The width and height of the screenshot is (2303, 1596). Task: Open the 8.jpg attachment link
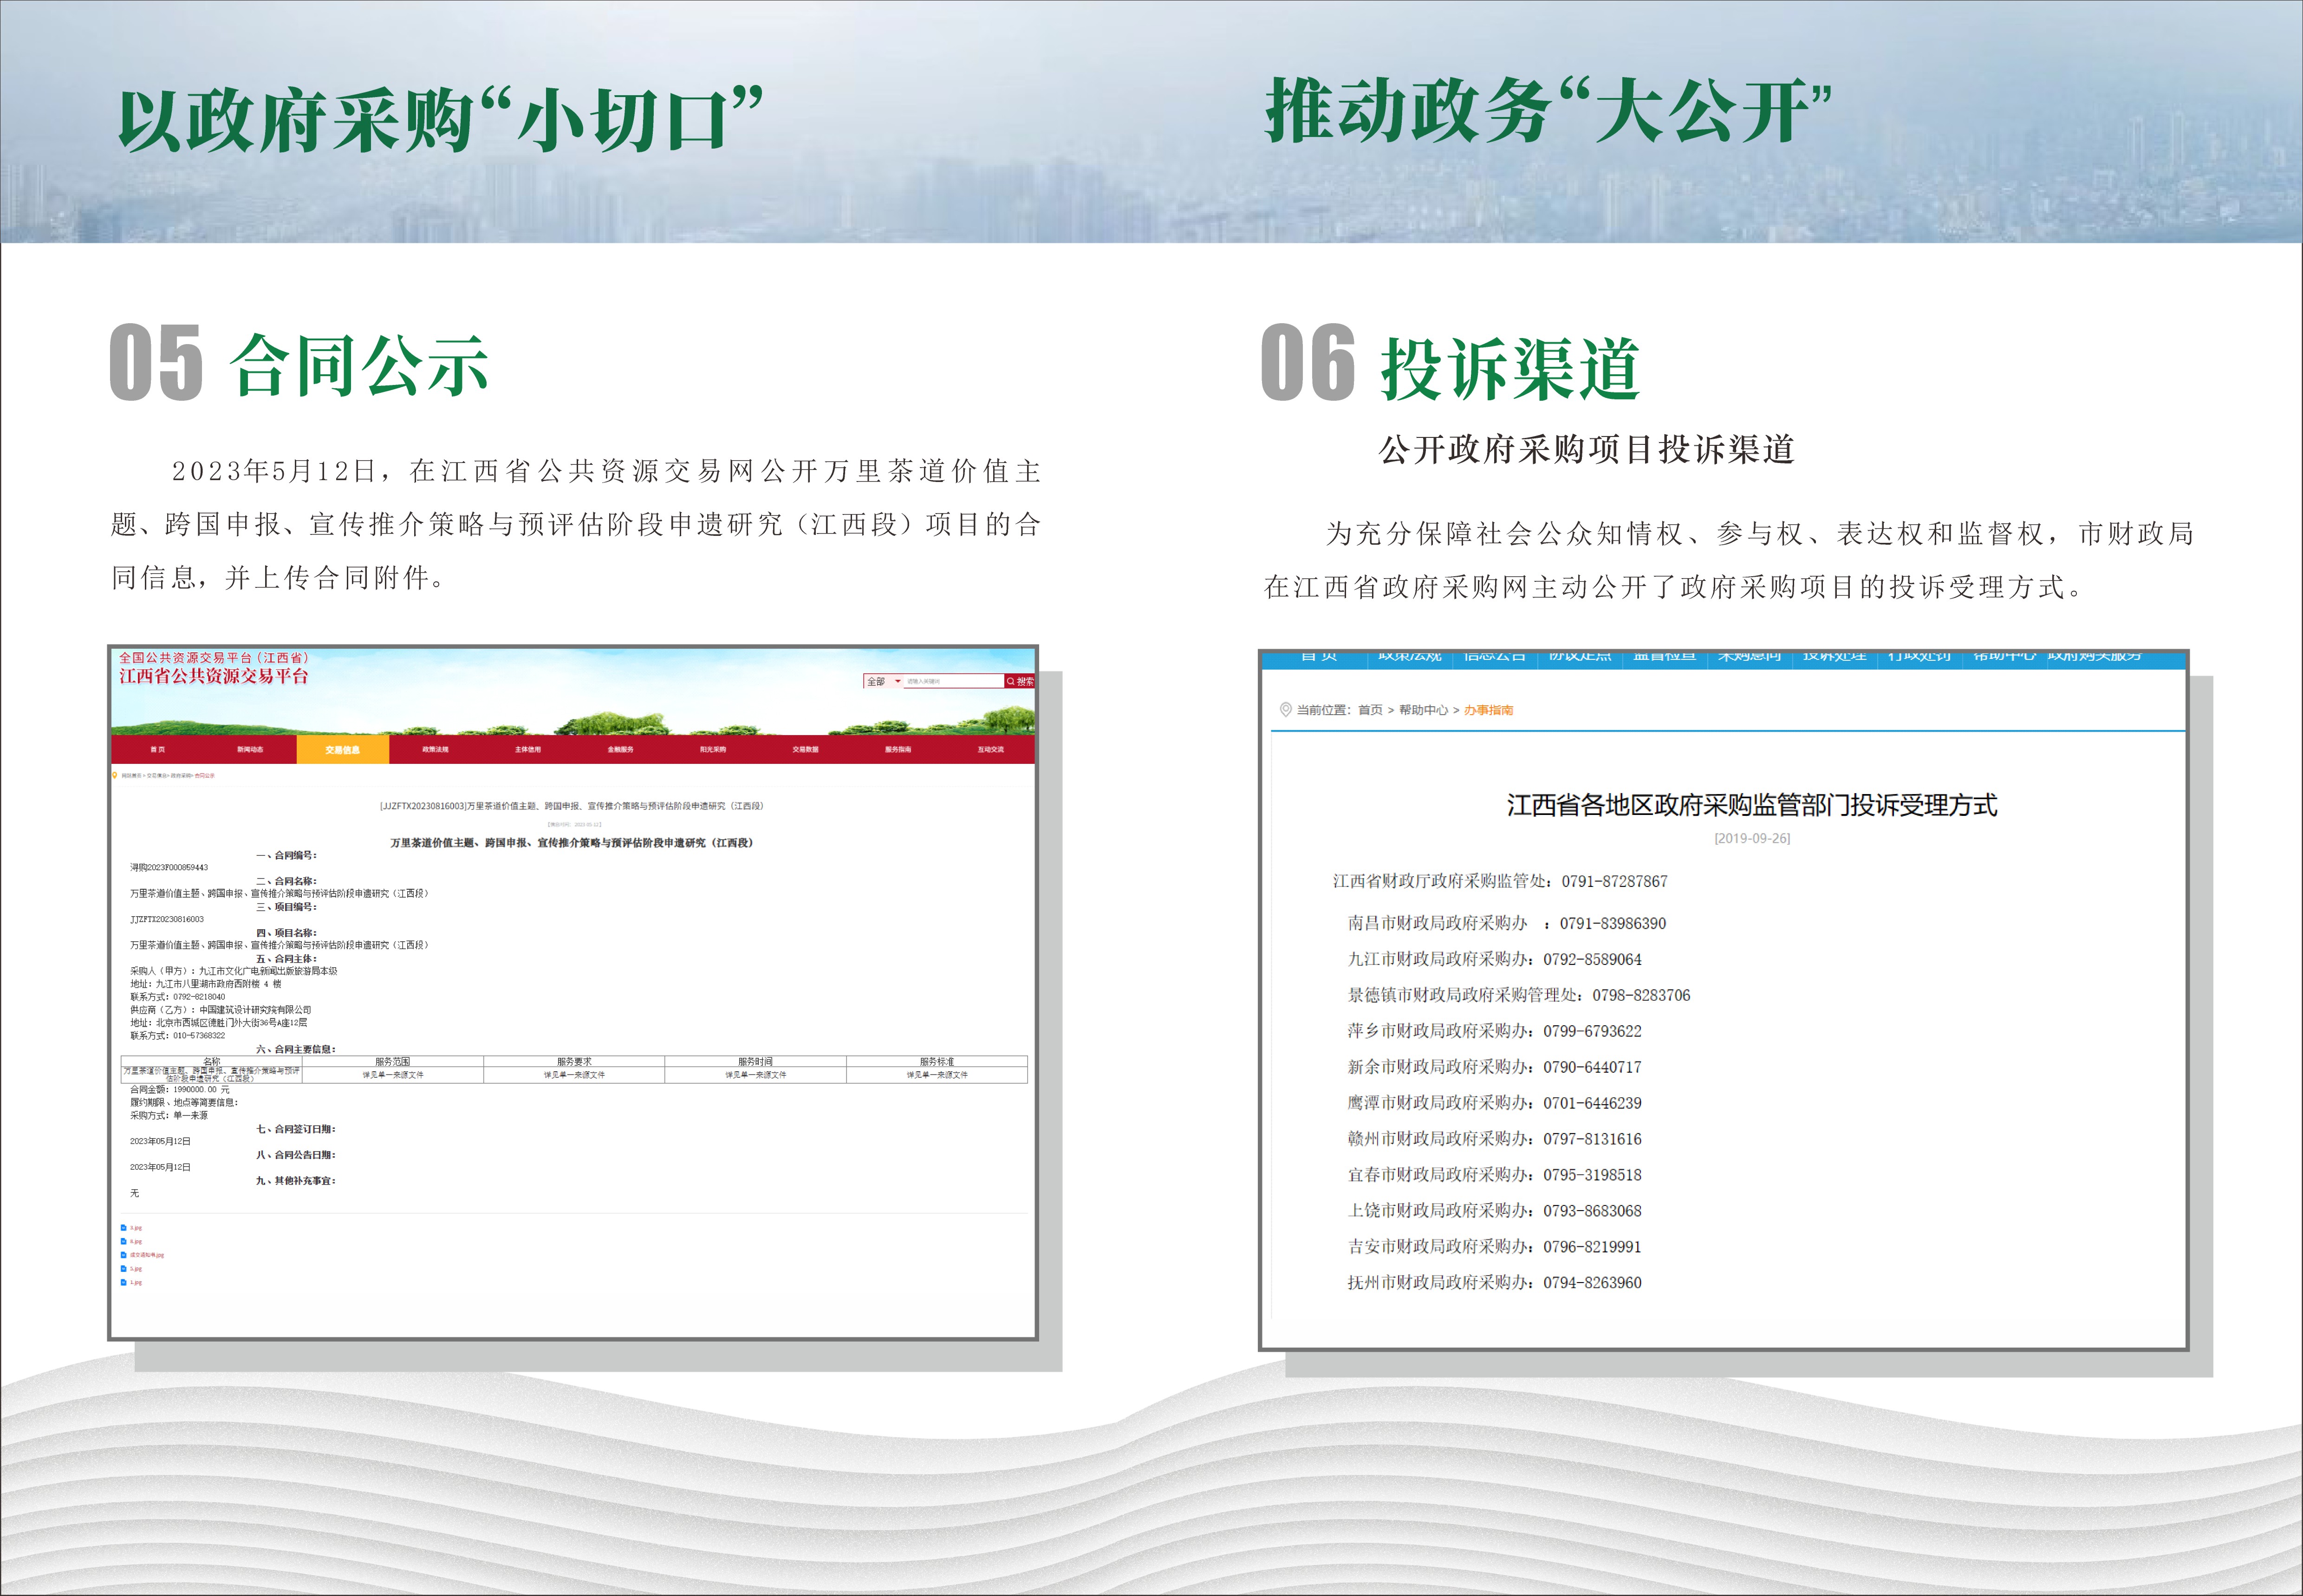[136, 1241]
